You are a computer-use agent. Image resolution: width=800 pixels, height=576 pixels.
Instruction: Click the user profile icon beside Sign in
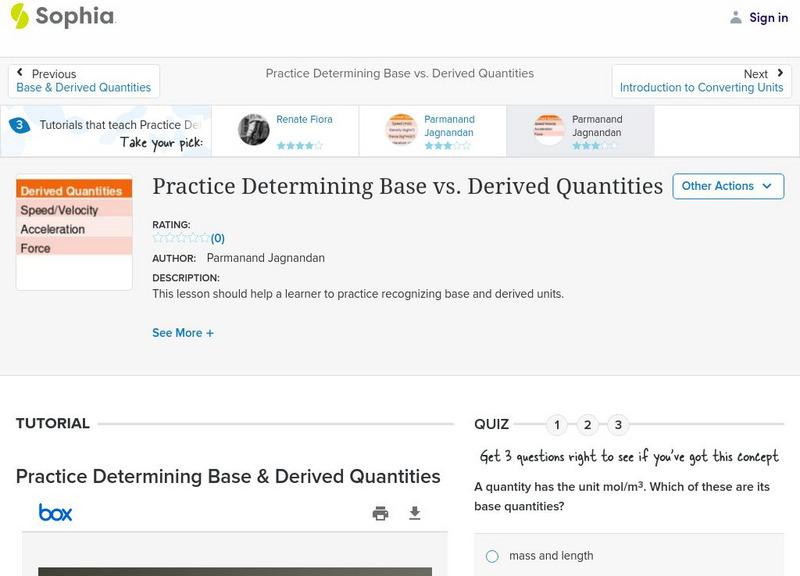pyautogui.click(x=735, y=17)
